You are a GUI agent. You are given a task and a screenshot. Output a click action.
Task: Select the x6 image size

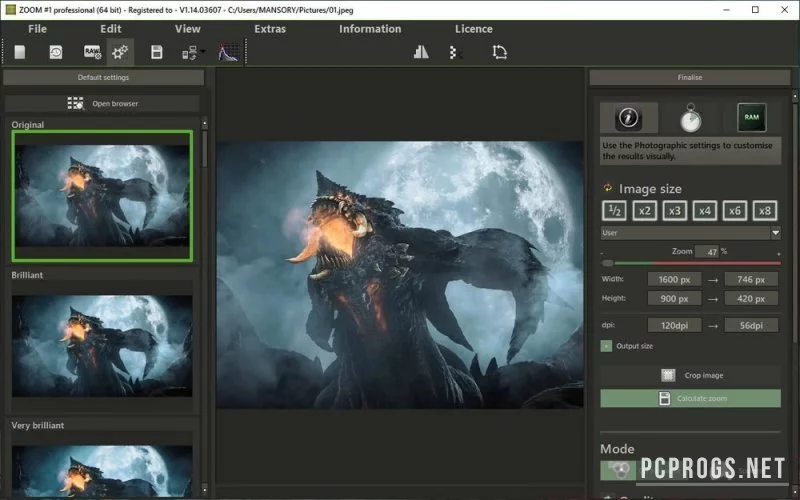735,211
